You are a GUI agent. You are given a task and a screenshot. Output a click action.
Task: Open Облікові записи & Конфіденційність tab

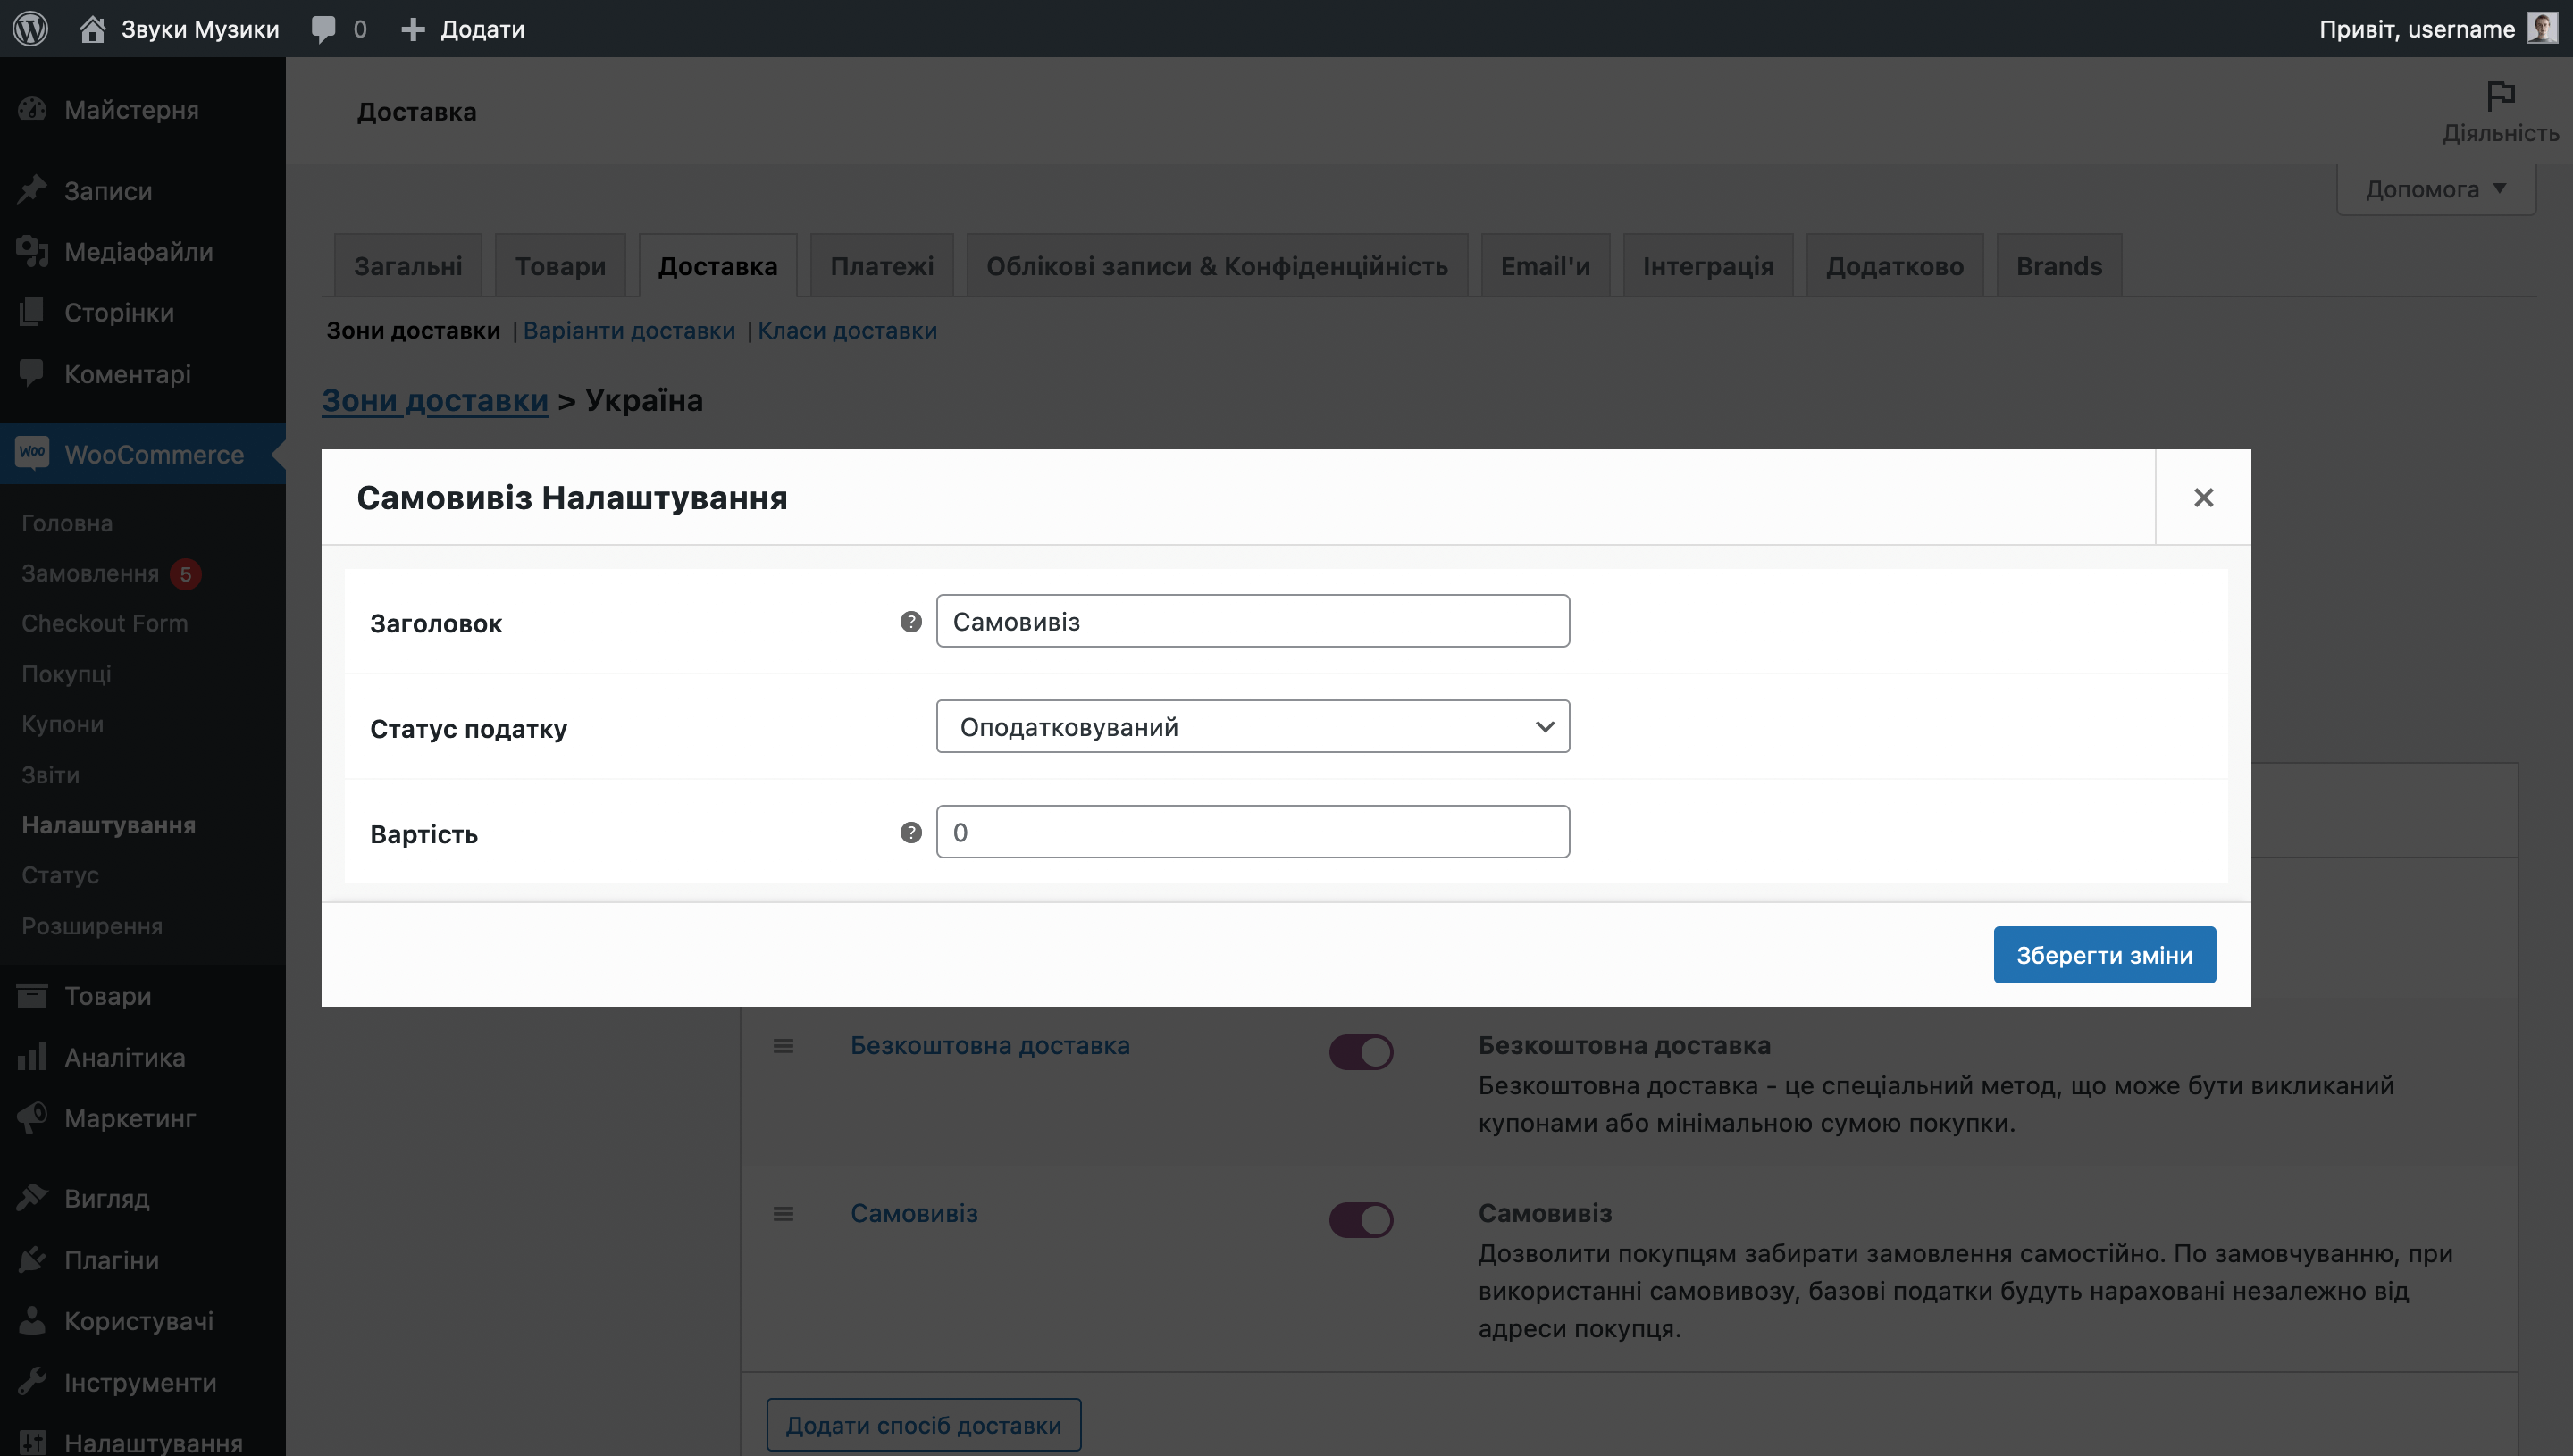[x=1217, y=266]
